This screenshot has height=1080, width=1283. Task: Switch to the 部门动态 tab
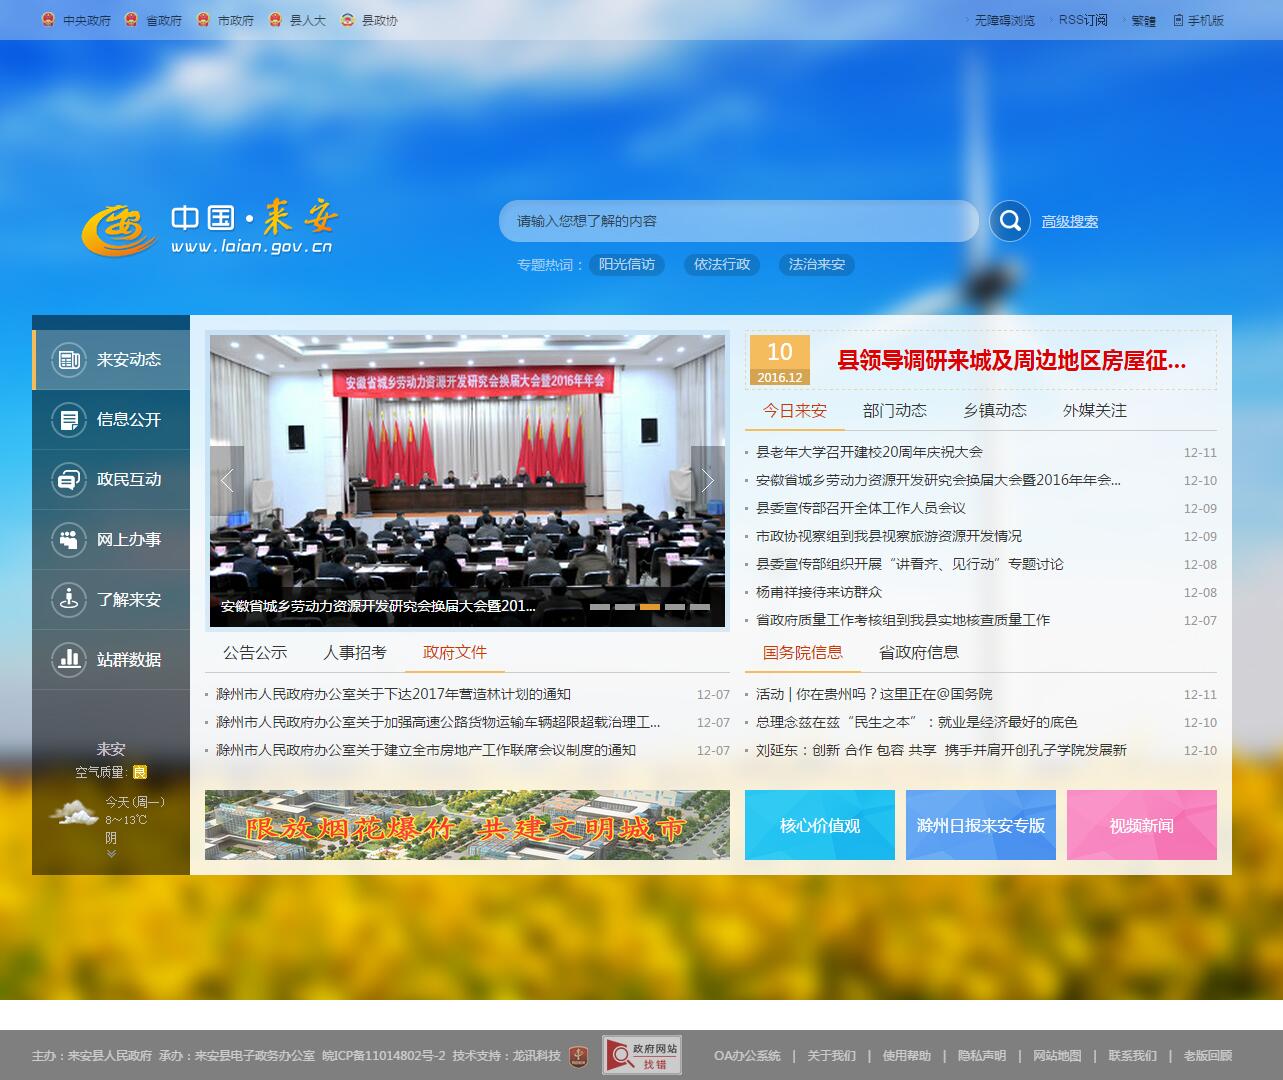tap(895, 411)
